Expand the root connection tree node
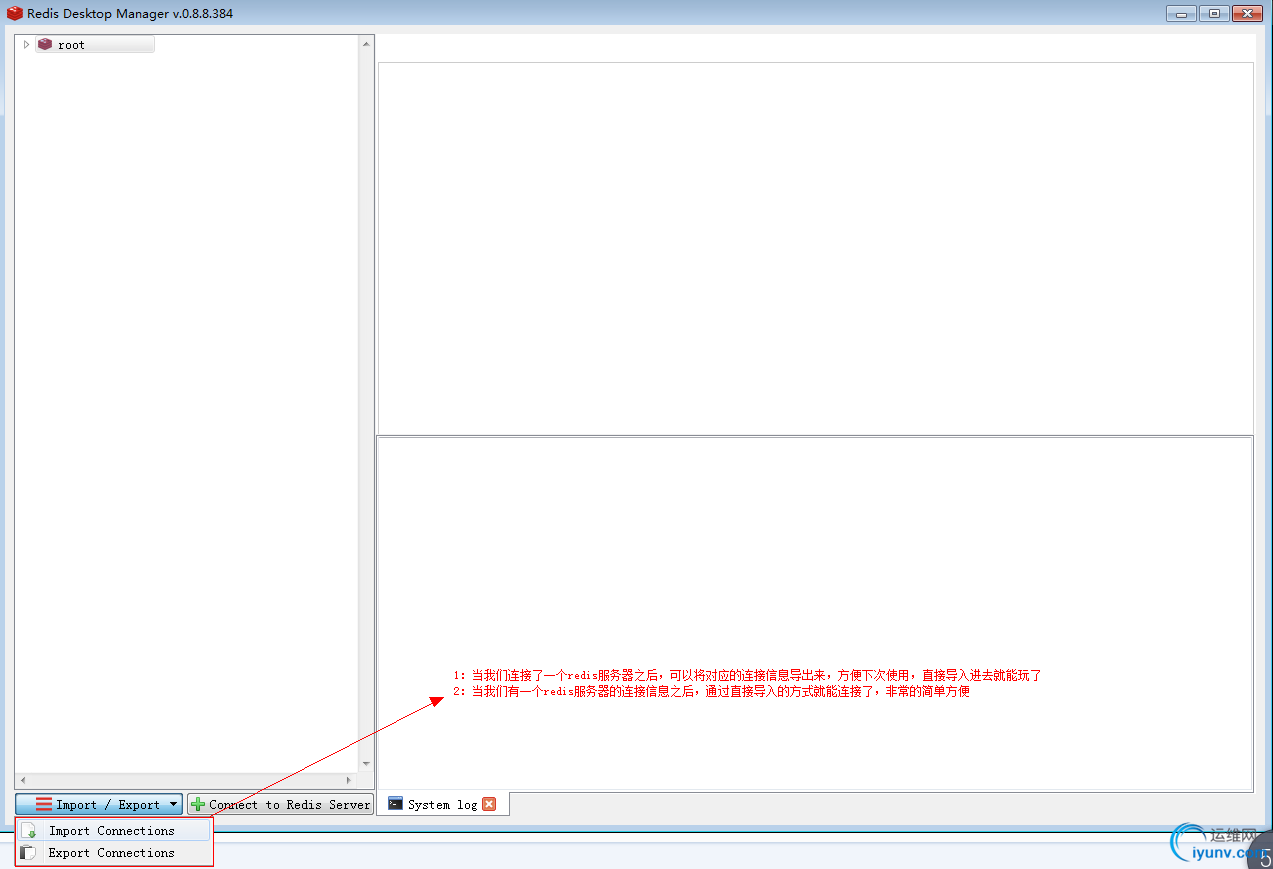Screen dimensions: 1273x869 coord(26,45)
